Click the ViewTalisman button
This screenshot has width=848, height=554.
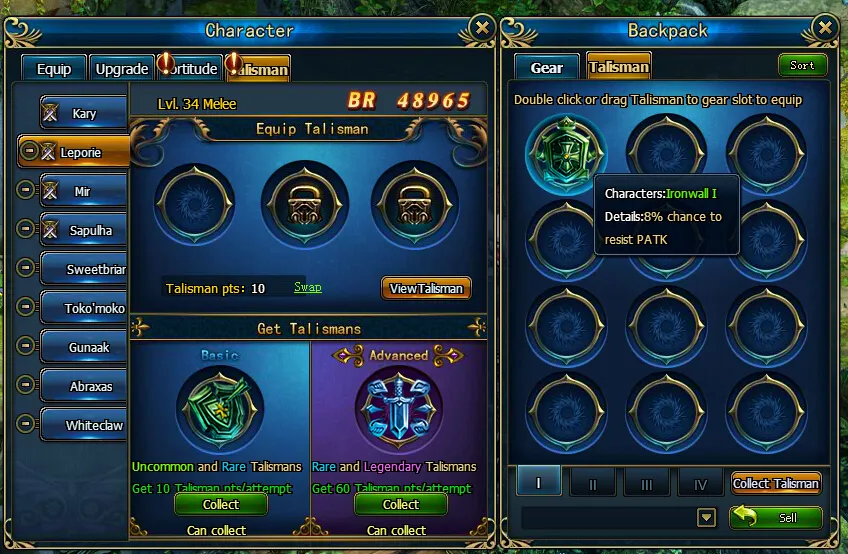(426, 288)
